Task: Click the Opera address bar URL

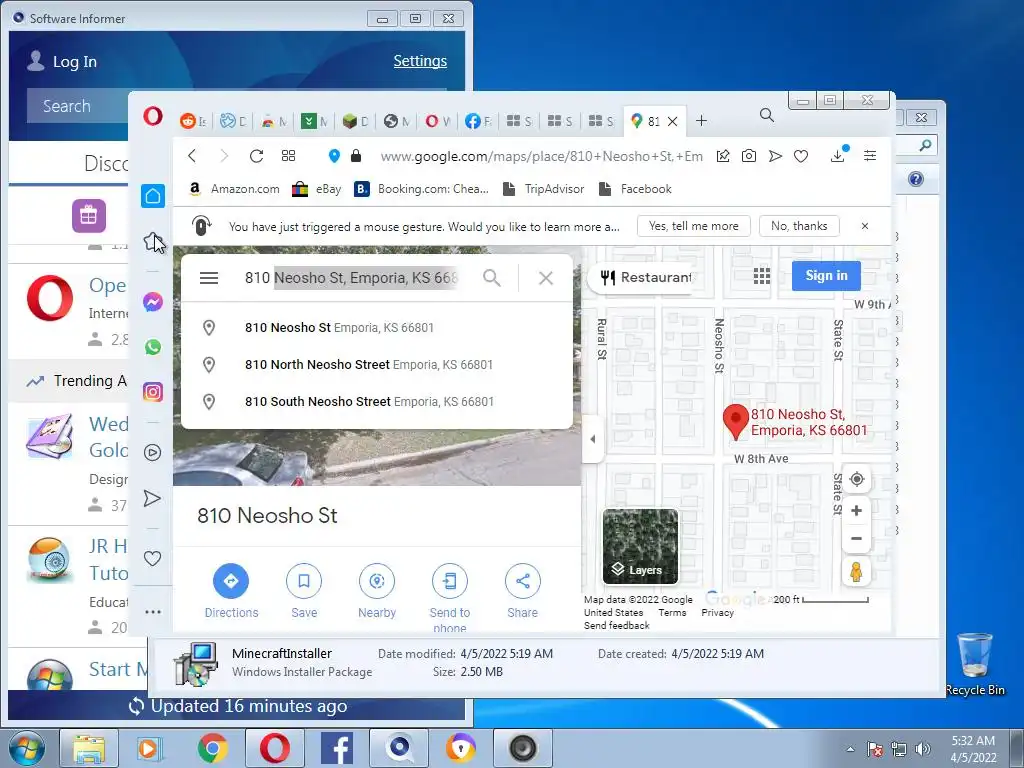Action: (541, 156)
